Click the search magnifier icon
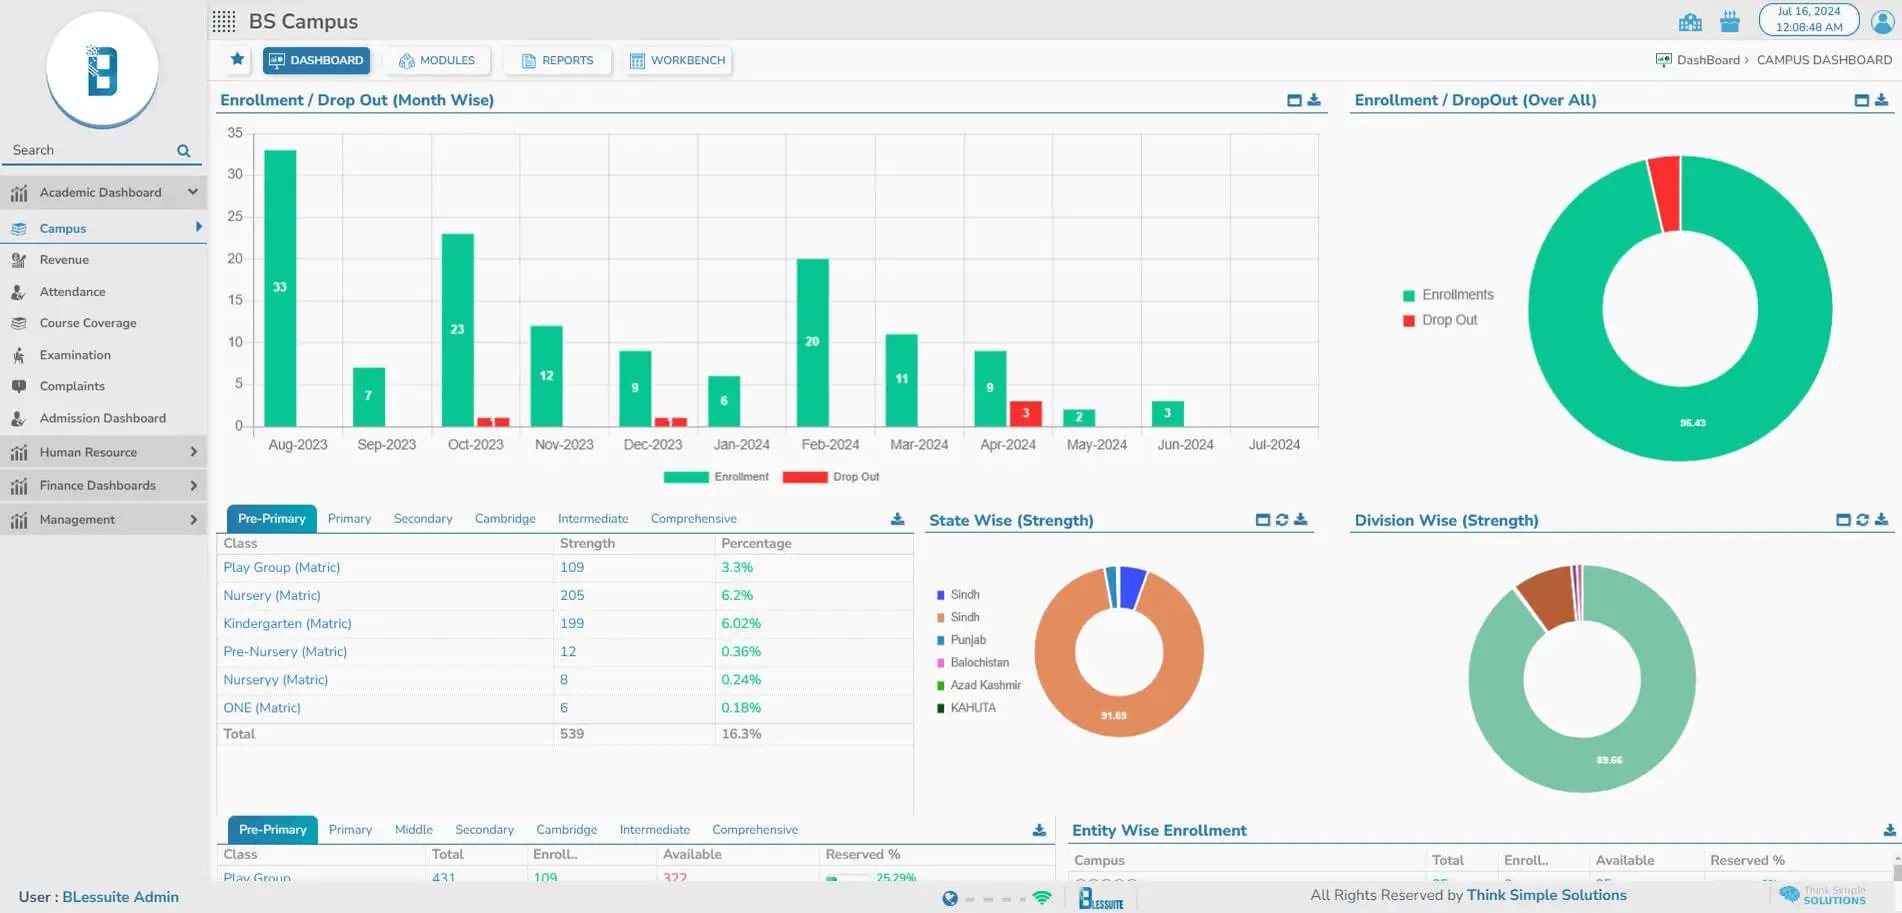 [184, 151]
